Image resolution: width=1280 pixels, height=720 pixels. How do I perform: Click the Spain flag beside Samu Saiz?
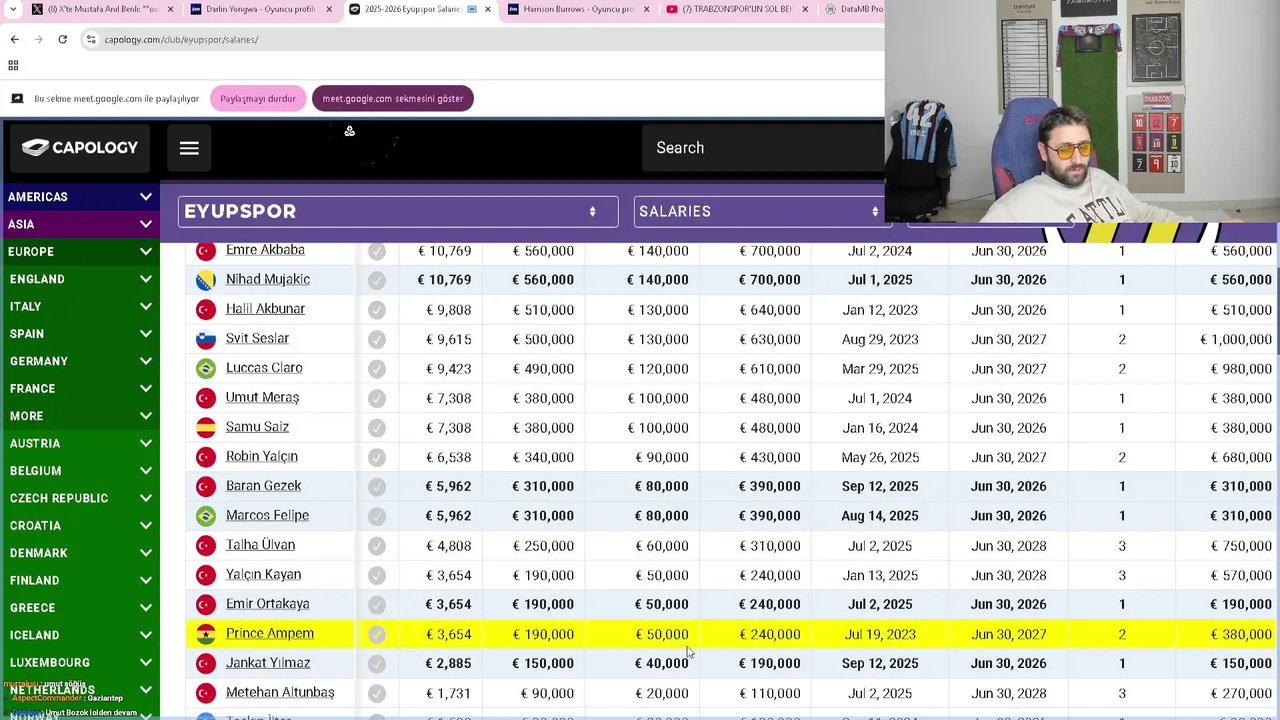click(x=206, y=428)
